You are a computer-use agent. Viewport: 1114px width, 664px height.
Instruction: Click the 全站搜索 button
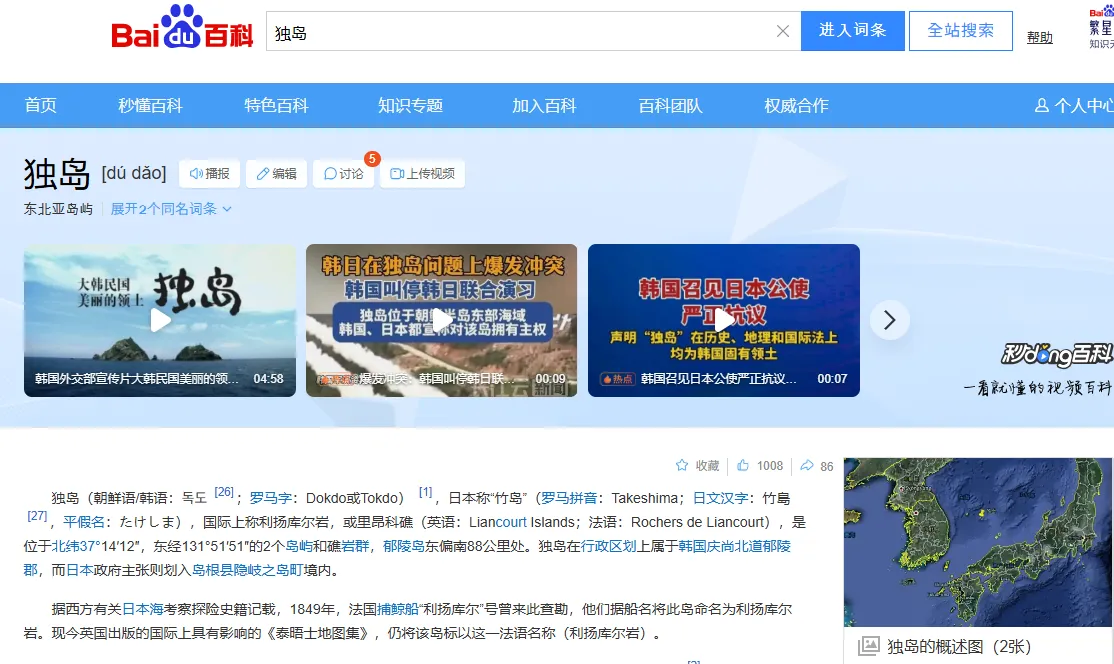point(960,31)
